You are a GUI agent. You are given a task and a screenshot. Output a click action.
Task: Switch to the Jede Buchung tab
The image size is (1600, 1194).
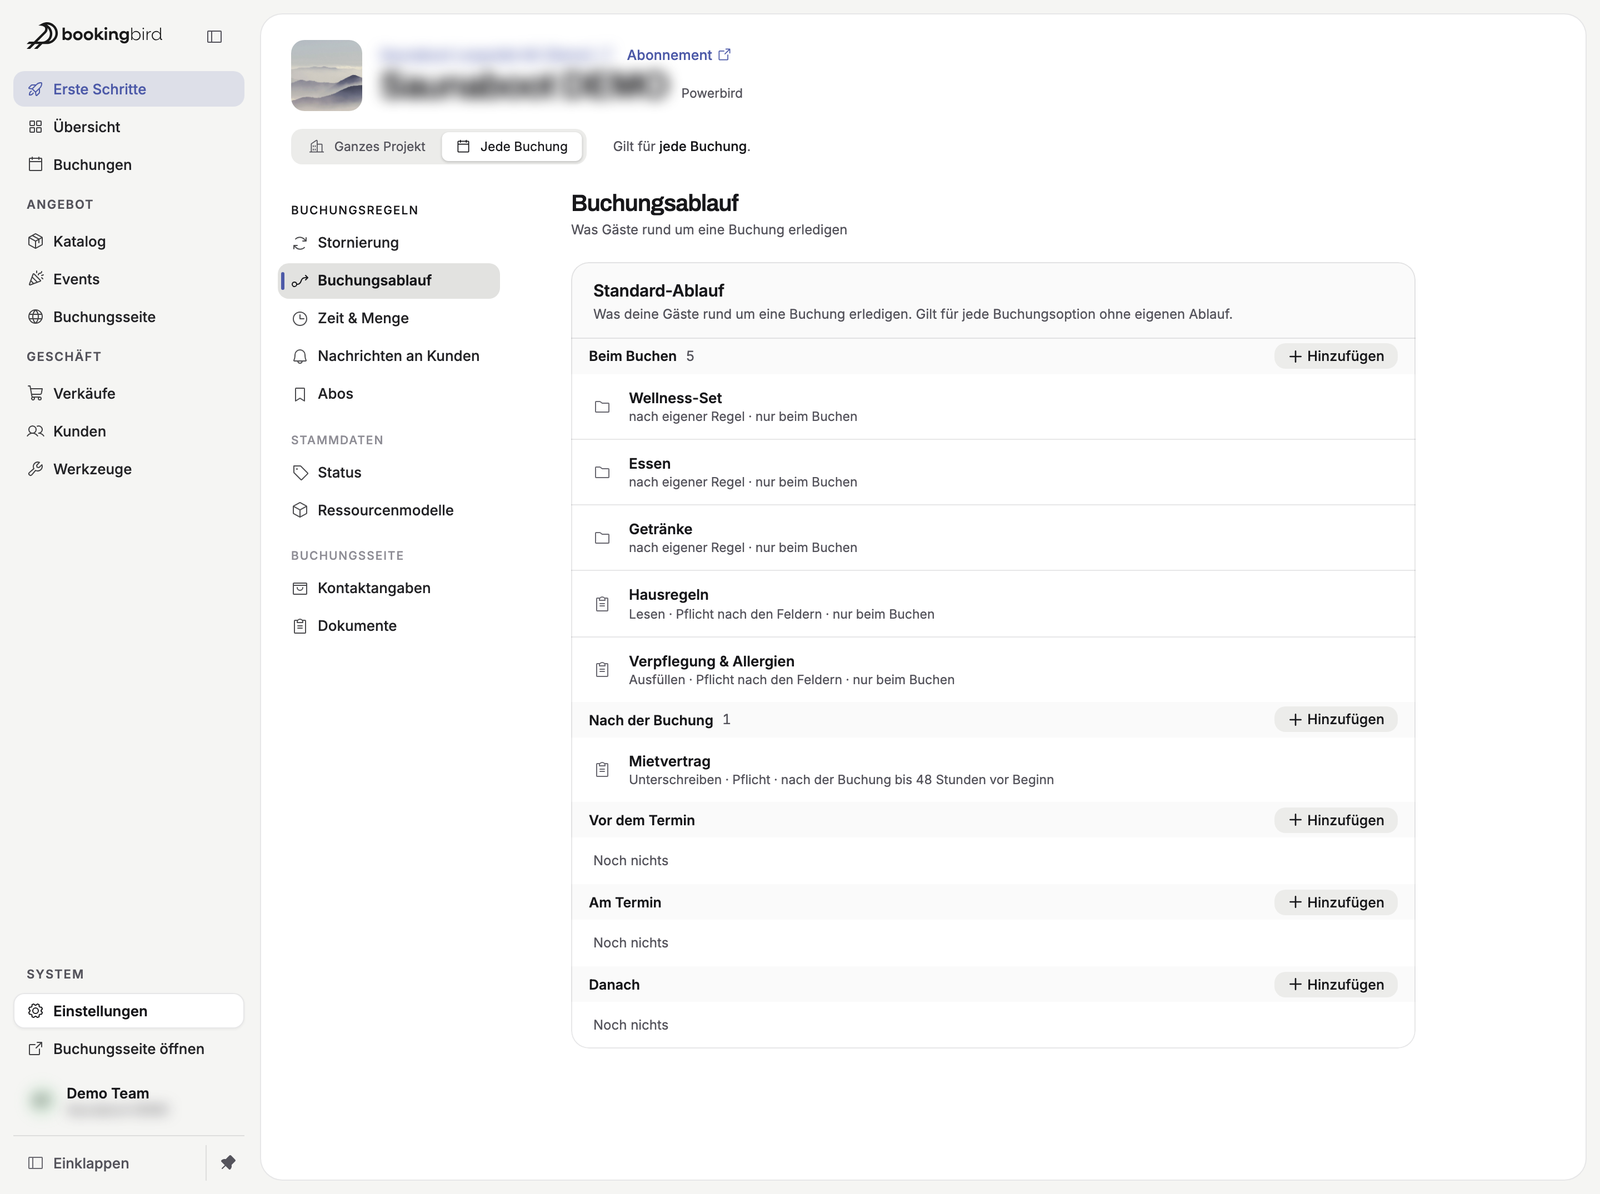pyautogui.click(x=512, y=146)
